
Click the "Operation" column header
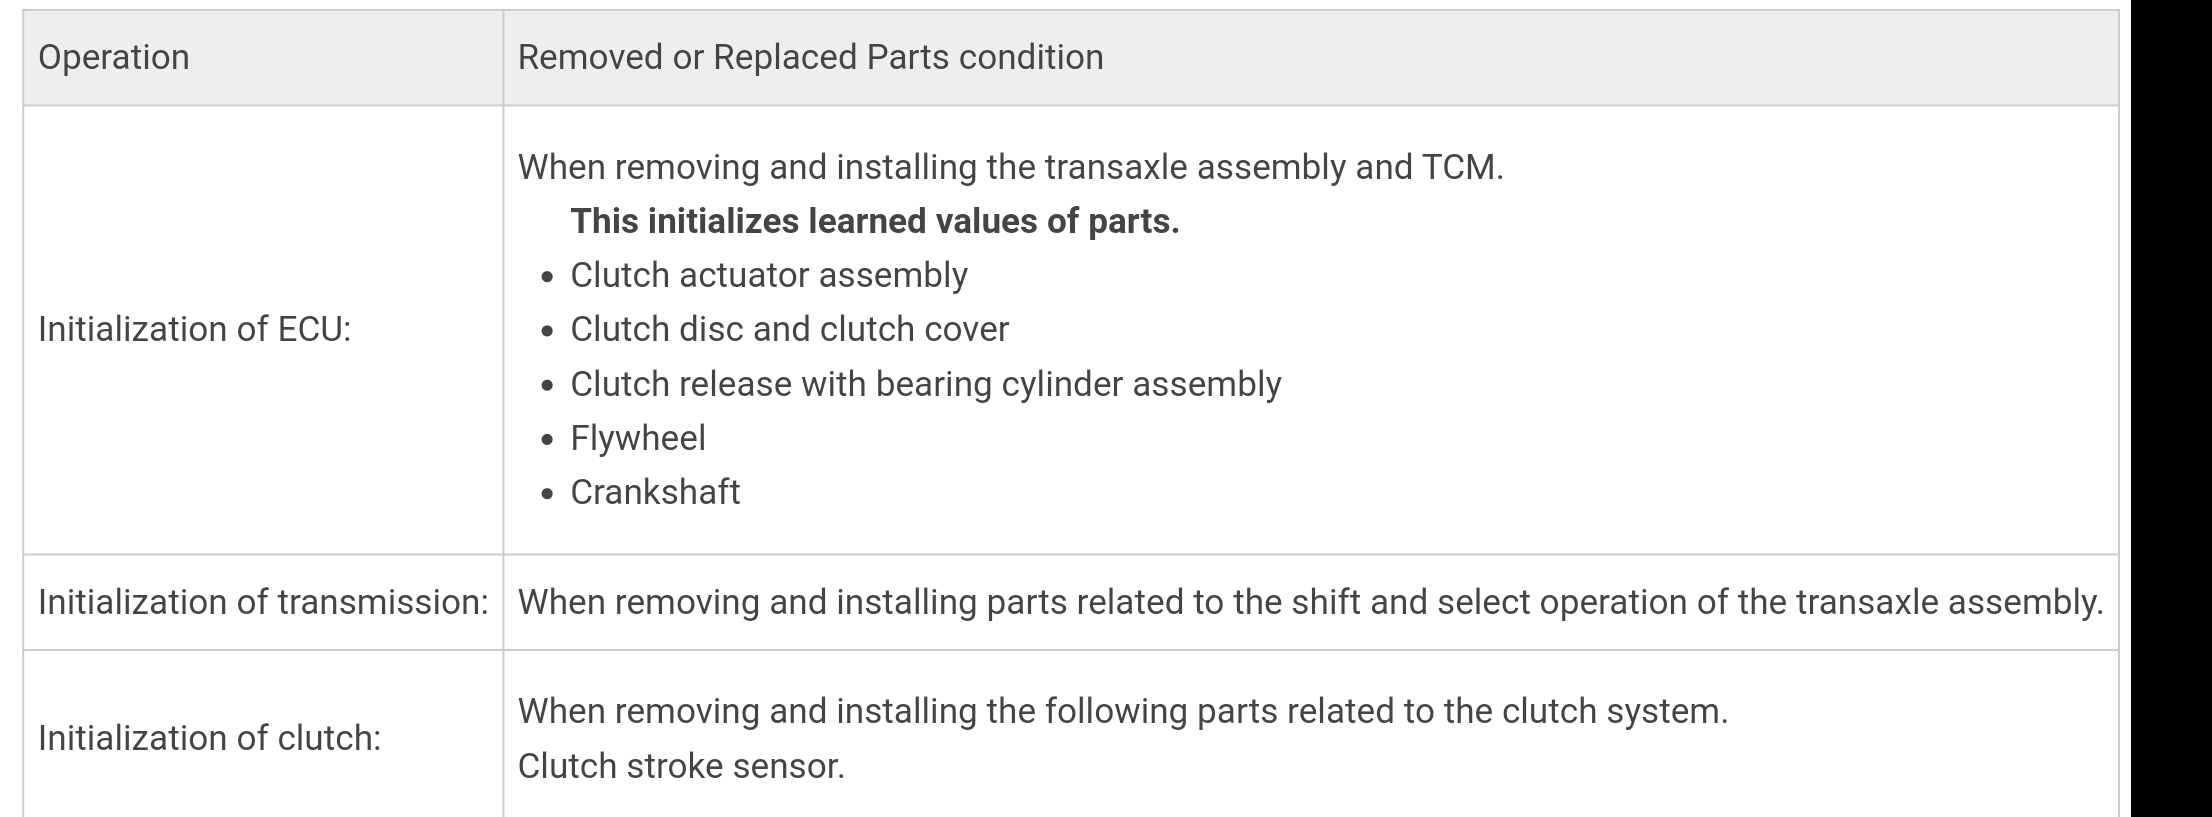114,57
